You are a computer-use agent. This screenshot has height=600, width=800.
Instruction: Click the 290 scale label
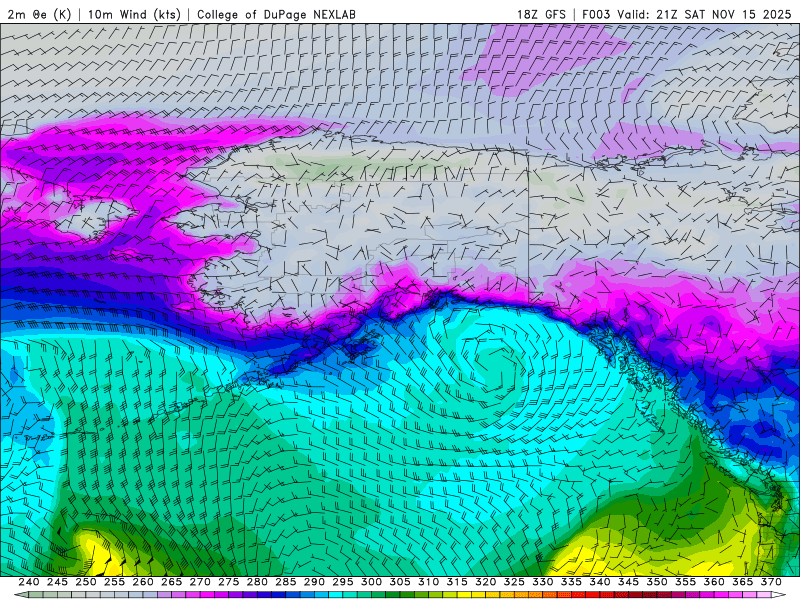314,582
